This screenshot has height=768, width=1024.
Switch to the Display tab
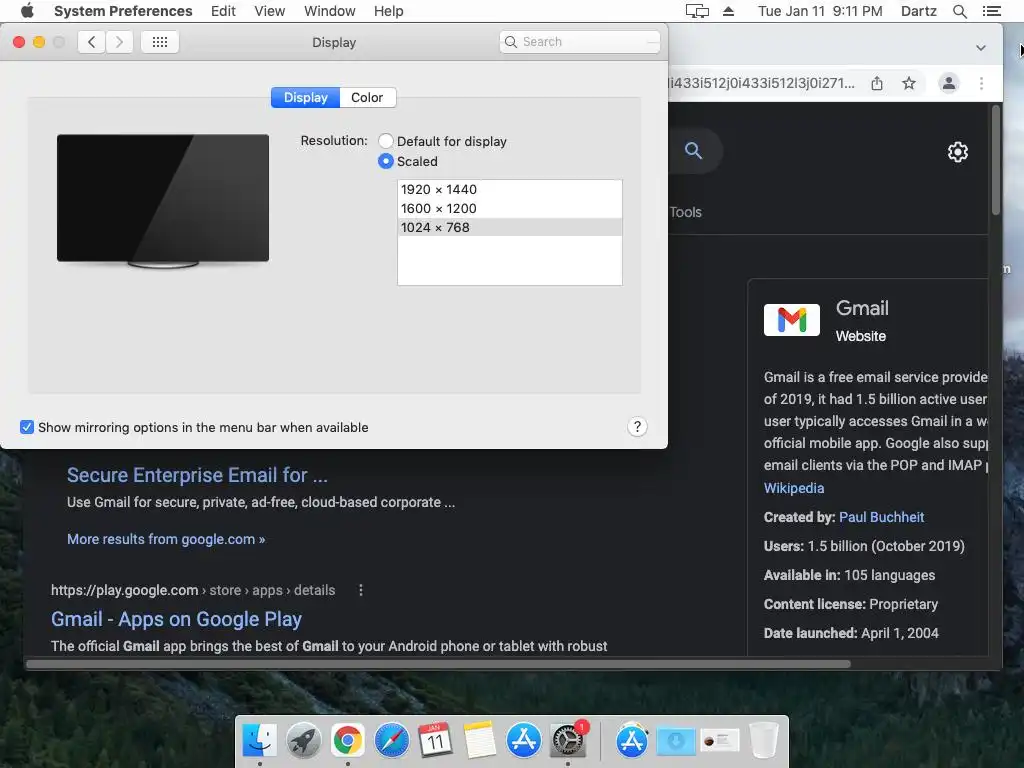(305, 97)
